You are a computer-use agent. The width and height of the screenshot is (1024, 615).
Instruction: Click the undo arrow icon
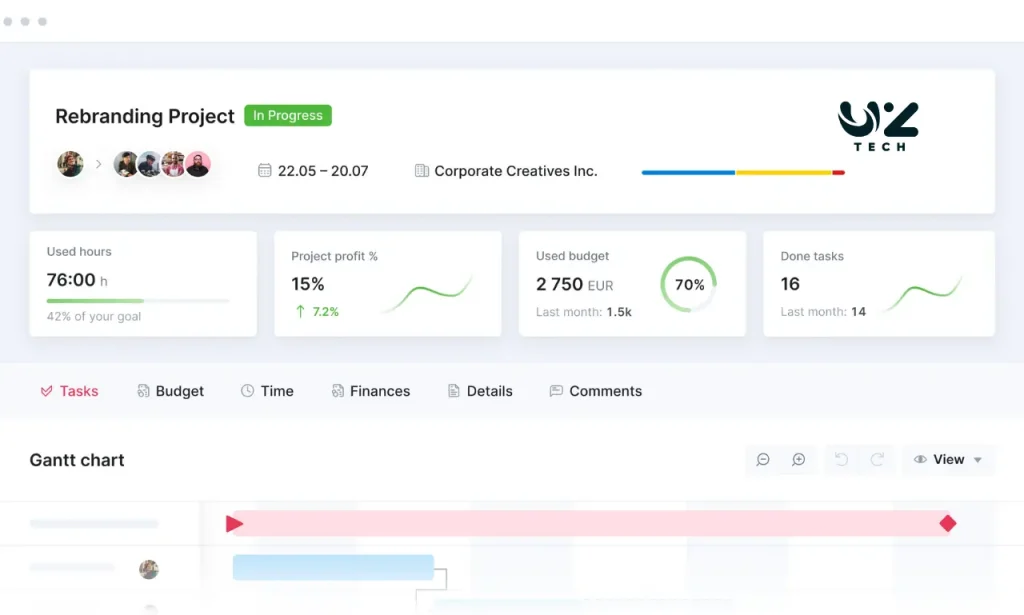point(841,460)
